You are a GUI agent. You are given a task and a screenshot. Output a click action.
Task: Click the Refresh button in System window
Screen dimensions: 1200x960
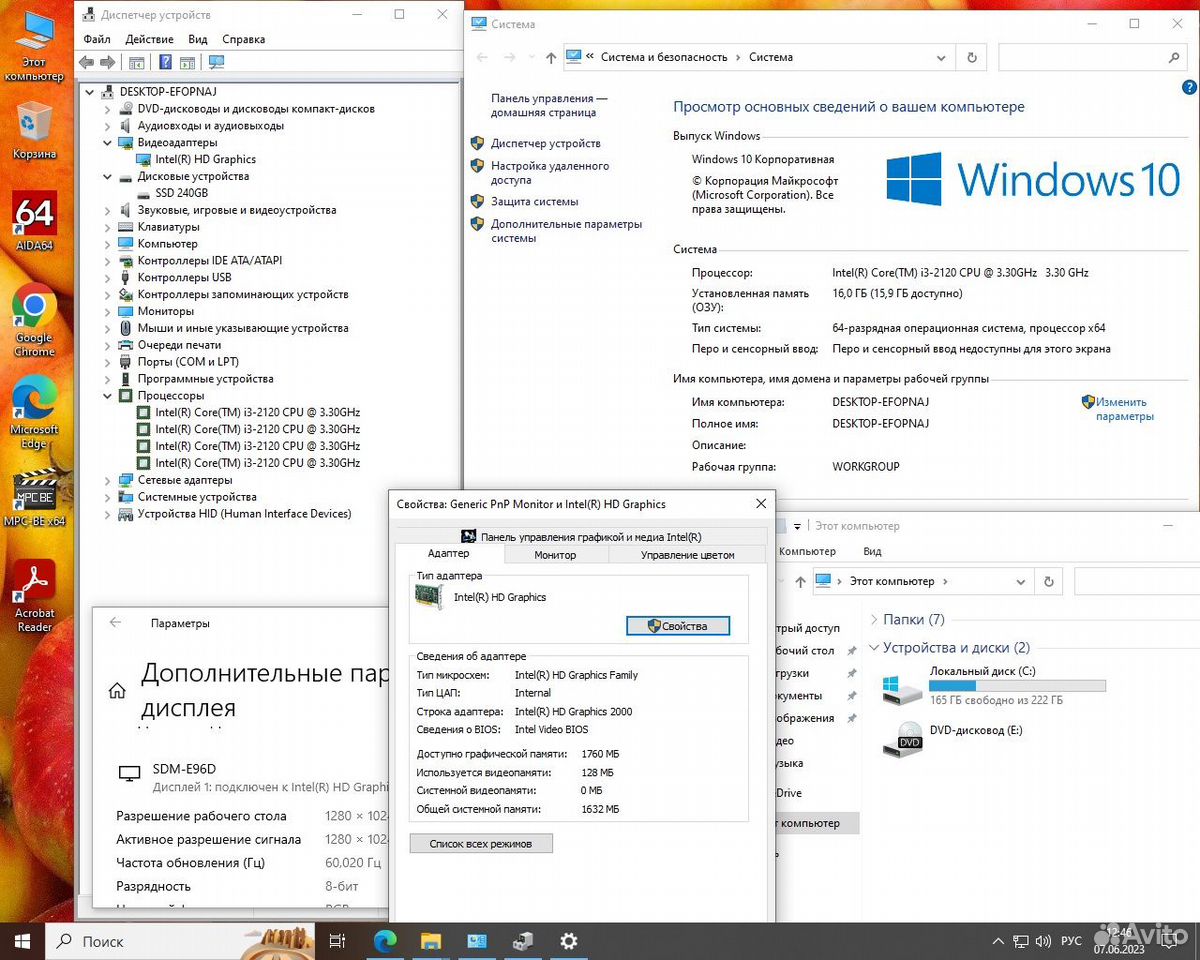point(971,58)
